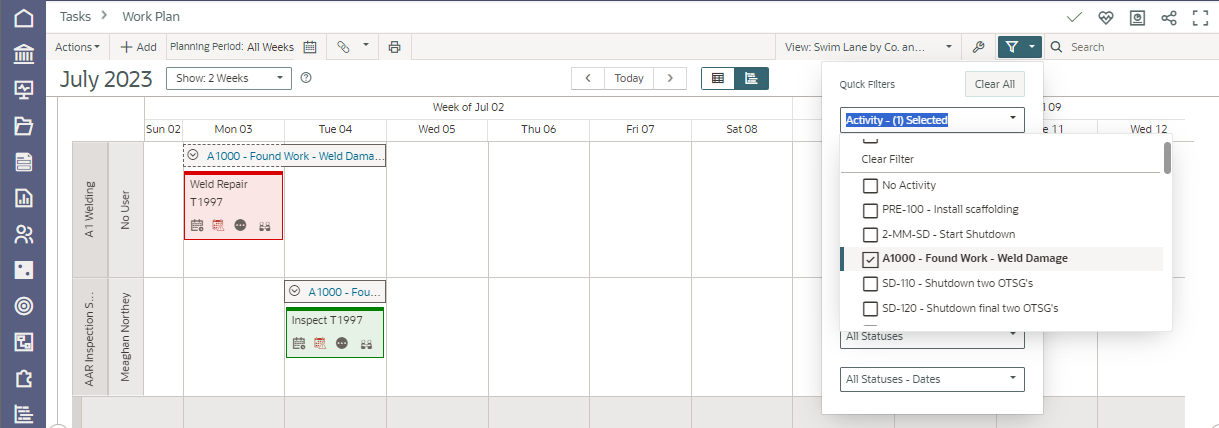
Task: Open more options on Weld Repair card
Action: point(240,226)
